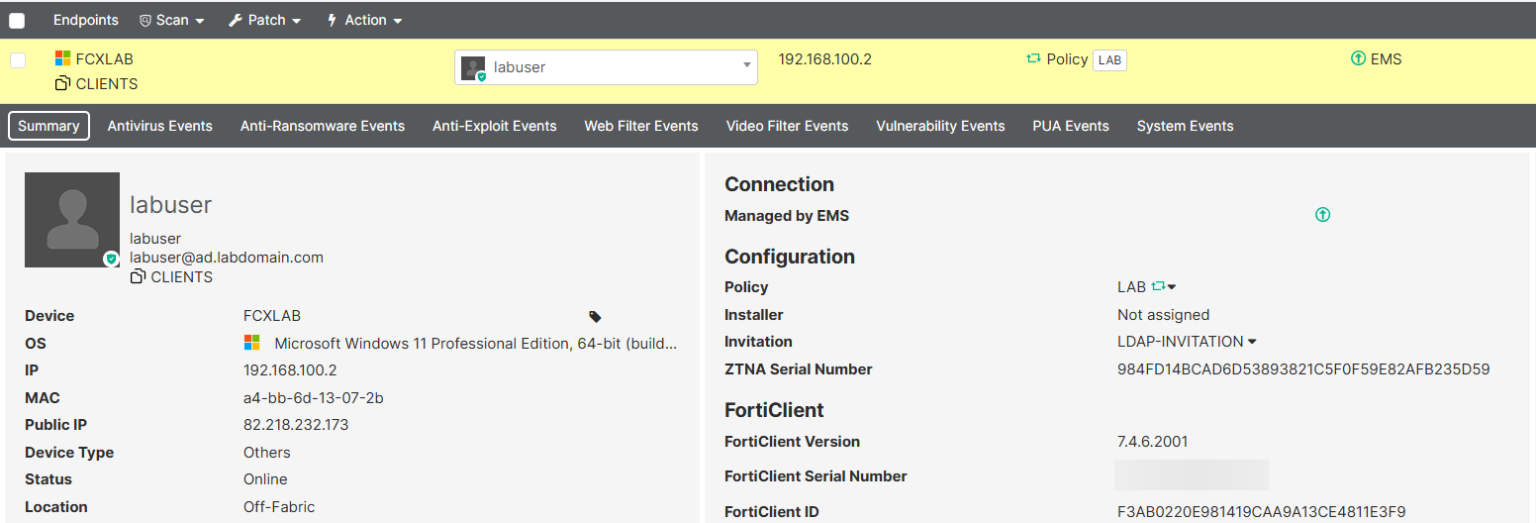Open the Anti-Ransomware Events tab
Screen dimensions: 1536x523
pos(322,126)
